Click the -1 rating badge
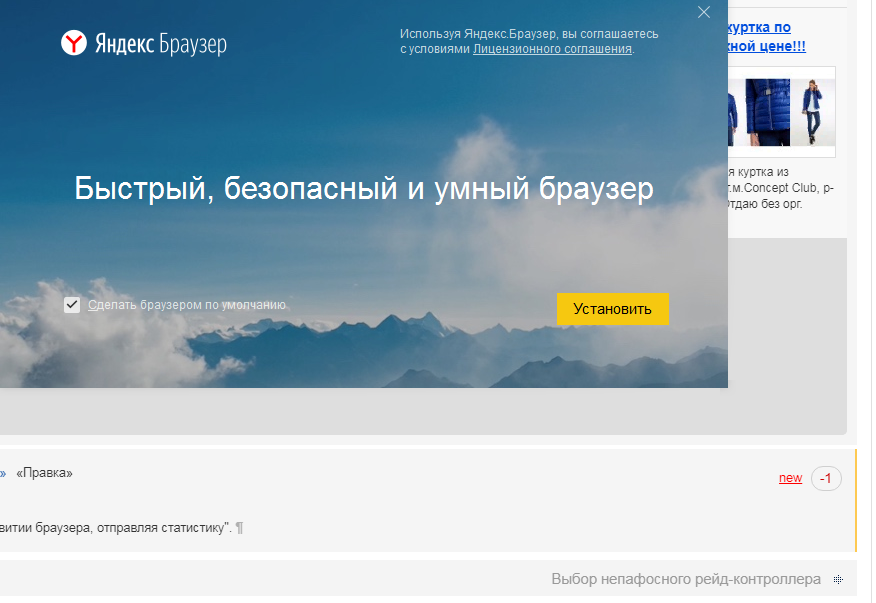The width and height of the screenshot is (876, 603). pyautogui.click(x=826, y=478)
